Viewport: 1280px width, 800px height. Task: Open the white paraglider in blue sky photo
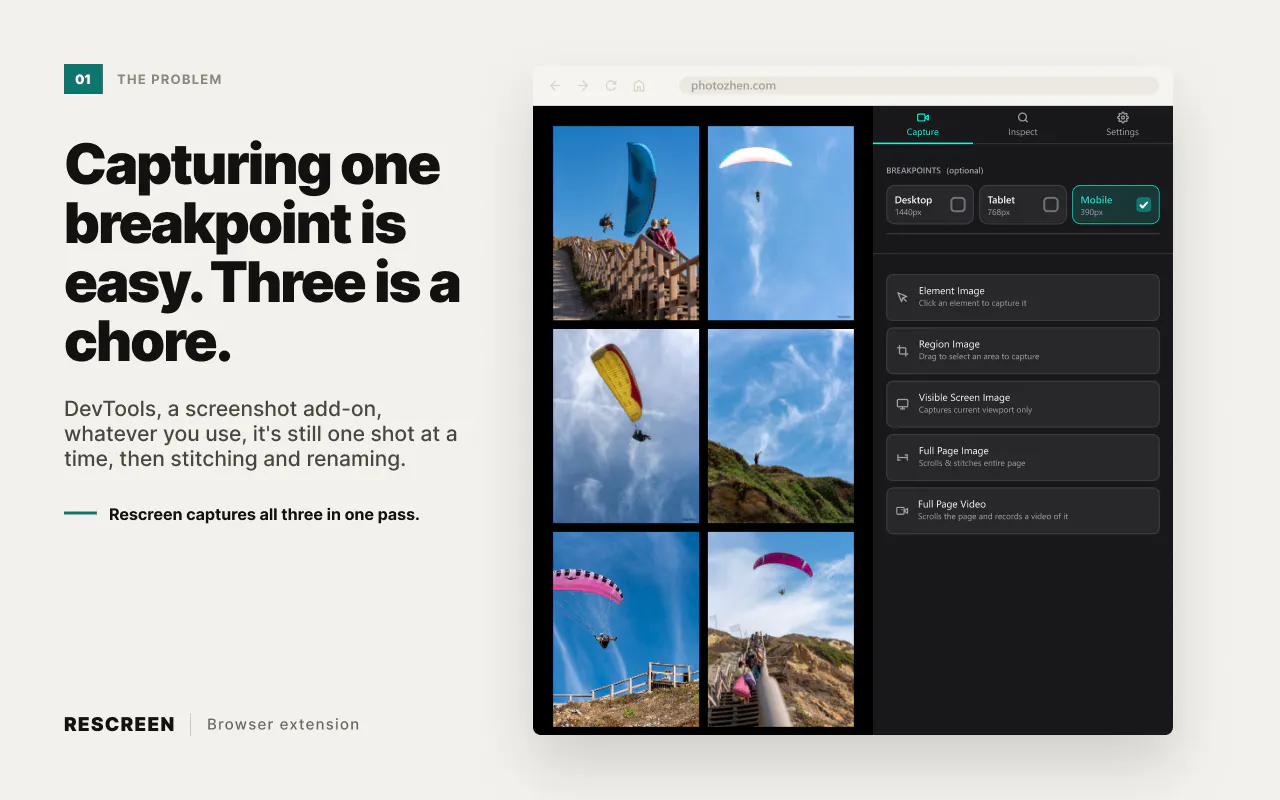[781, 223]
